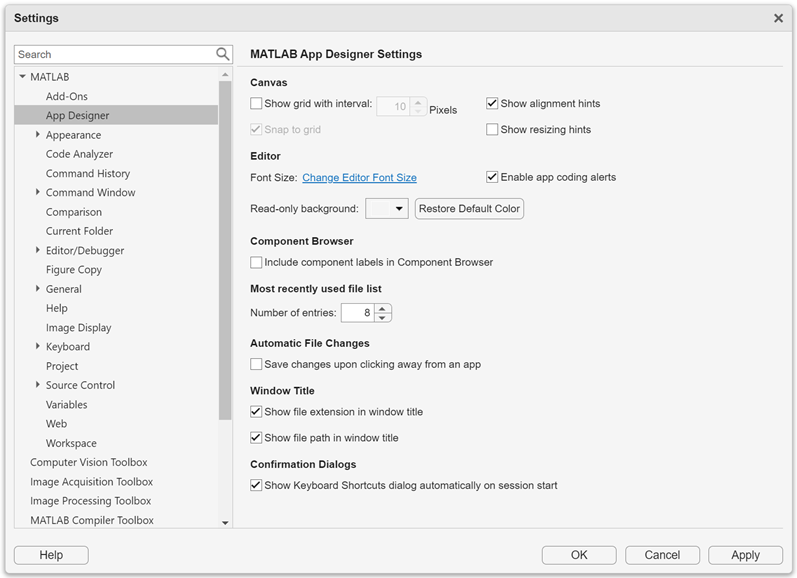The image size is (797, 578).
Task: Turn on Show resizing hints
Action: point(492,130)
